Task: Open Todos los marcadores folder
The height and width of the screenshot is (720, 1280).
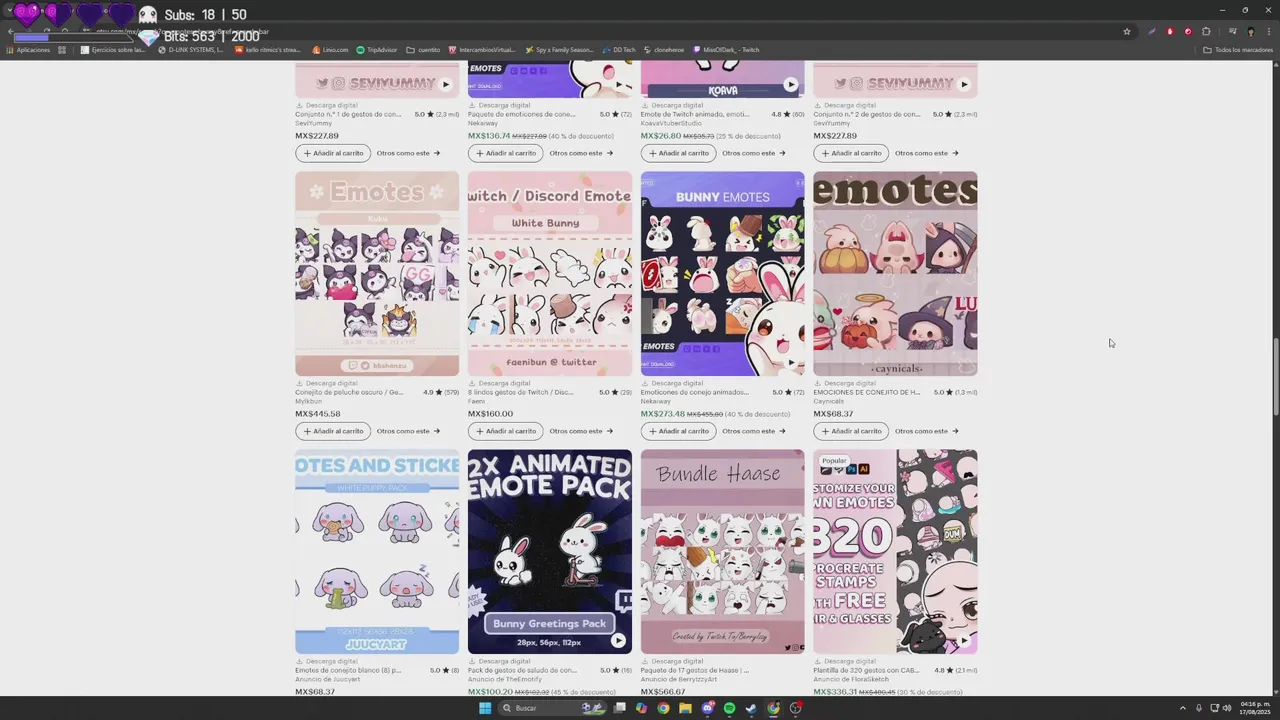Action: pos(1238,50)
